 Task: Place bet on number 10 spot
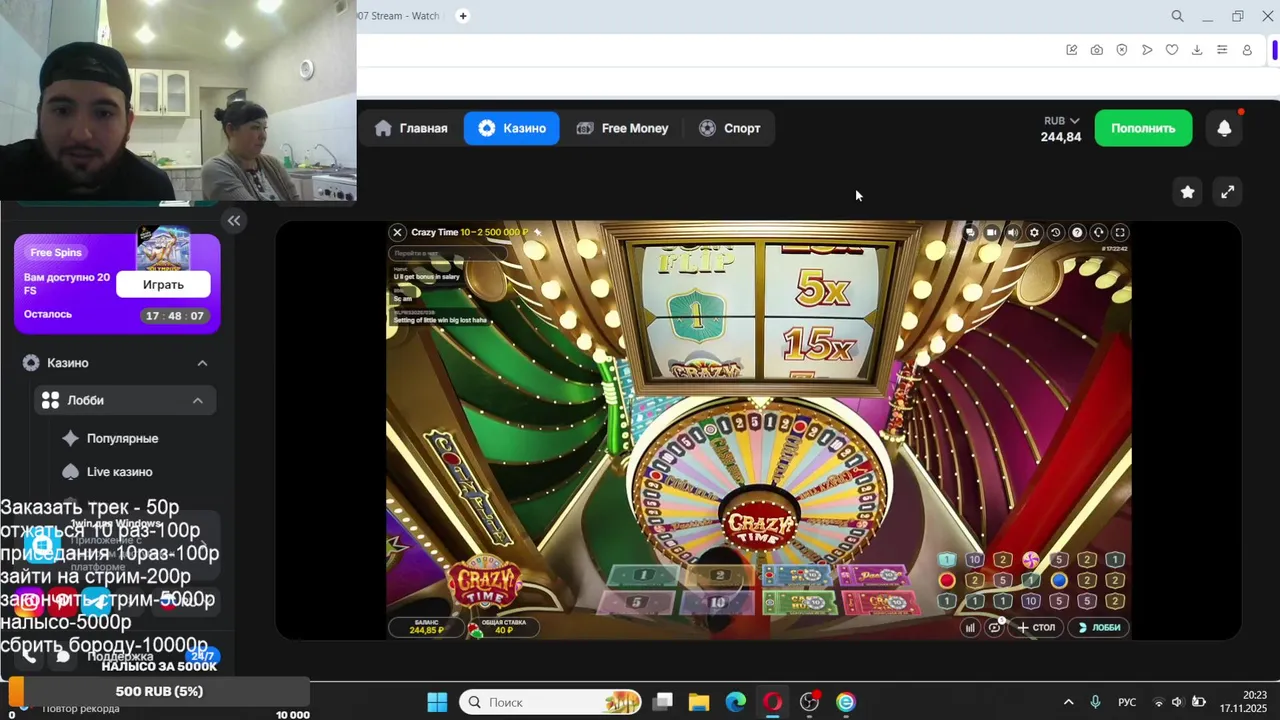tap(717, 603)
